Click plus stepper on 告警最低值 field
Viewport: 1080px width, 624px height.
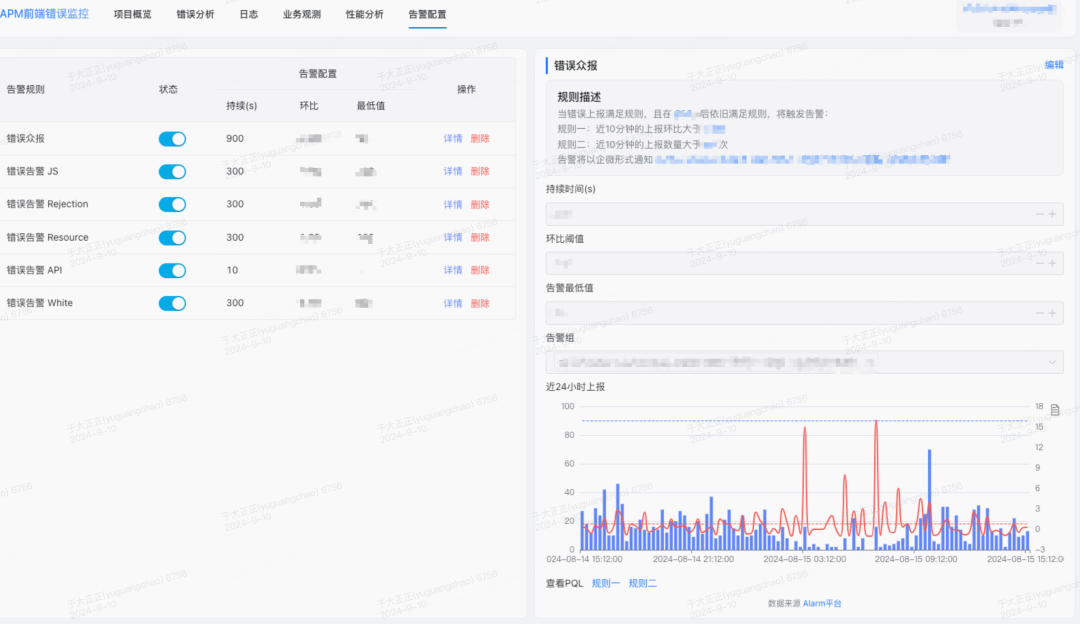coord(1052,313)
